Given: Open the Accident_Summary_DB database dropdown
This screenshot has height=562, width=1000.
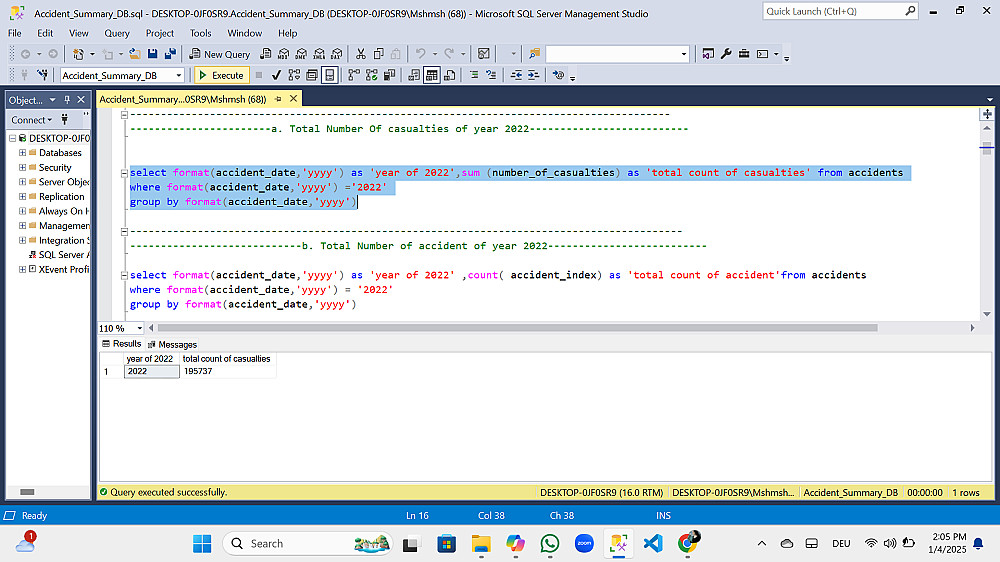Looking at the screenshot, I should [x=179, y=75].
